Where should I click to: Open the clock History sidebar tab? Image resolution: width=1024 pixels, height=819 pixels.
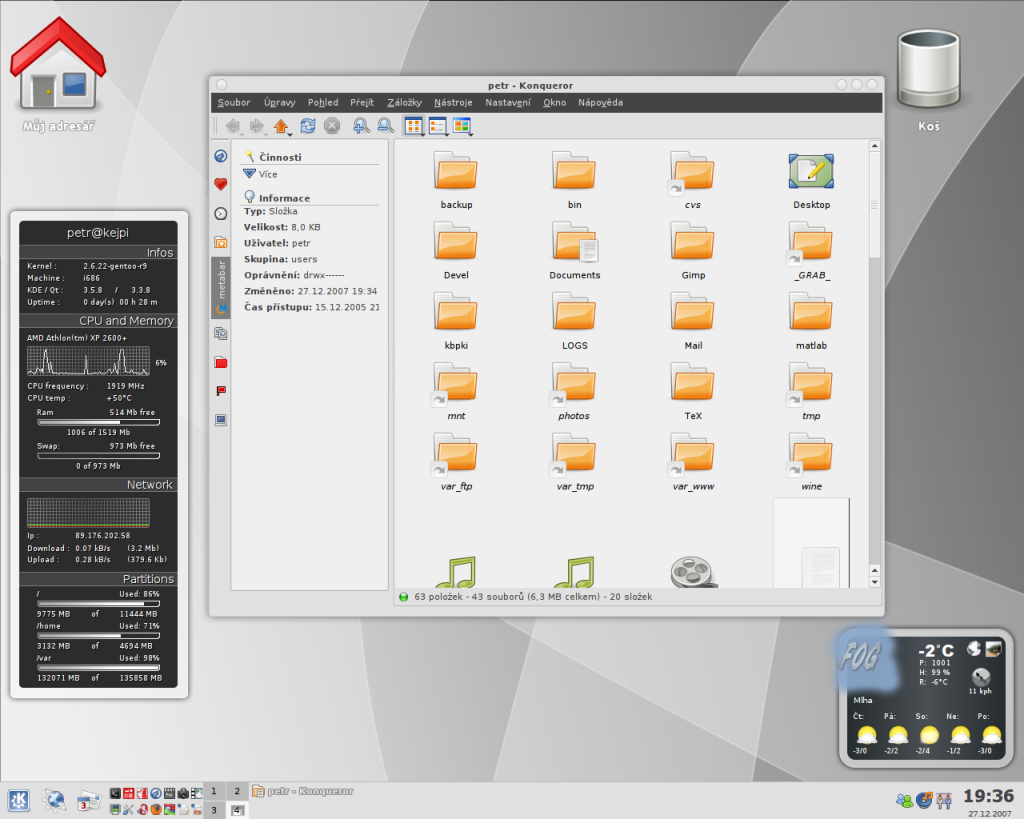coord(221,214)
